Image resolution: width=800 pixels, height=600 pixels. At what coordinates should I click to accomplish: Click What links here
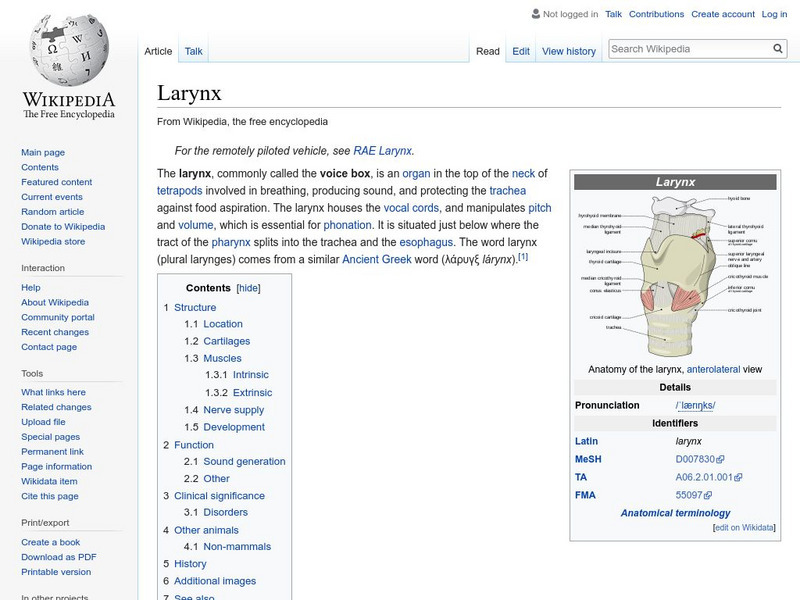[54, 392]
